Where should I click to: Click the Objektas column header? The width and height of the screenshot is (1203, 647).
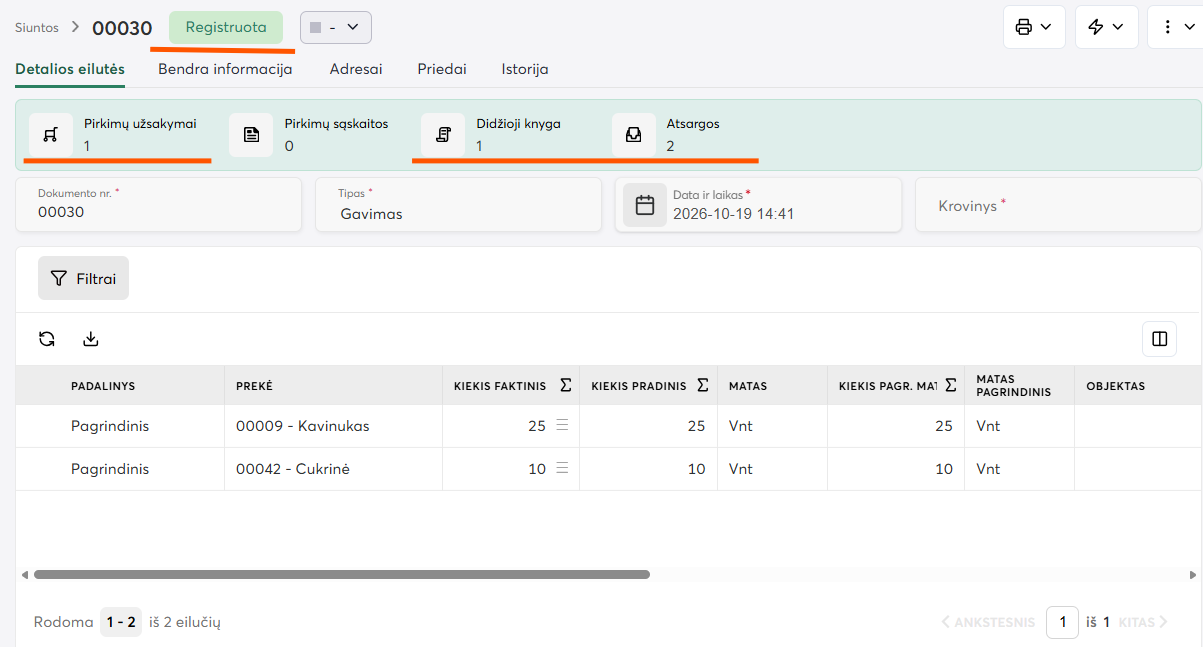[x=1116, y=386]
